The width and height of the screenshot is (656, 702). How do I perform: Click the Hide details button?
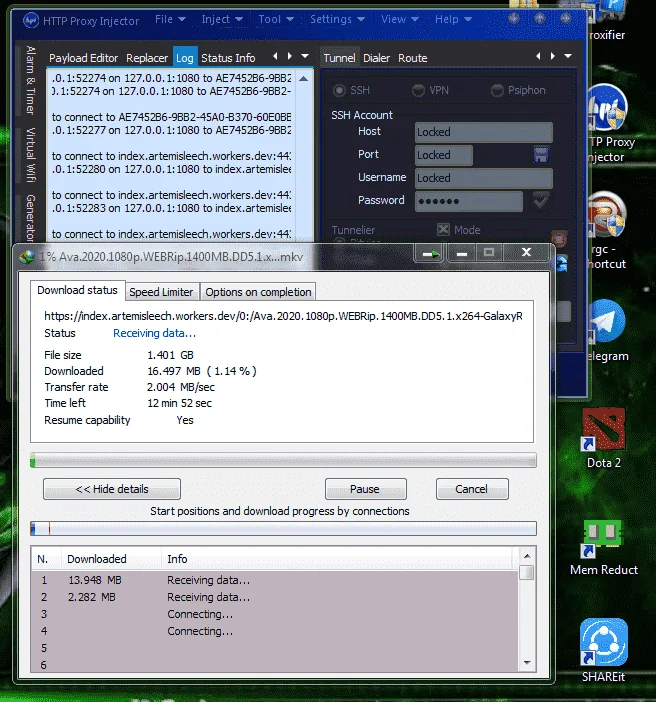coord(112,489)
